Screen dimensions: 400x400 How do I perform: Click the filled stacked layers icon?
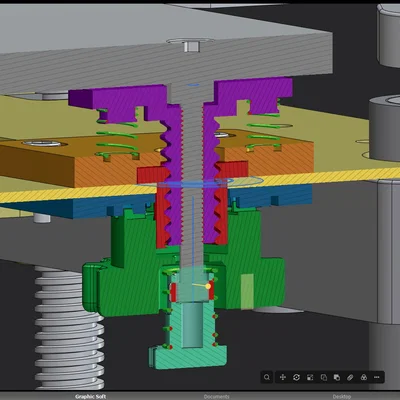[x=337, y=377]
